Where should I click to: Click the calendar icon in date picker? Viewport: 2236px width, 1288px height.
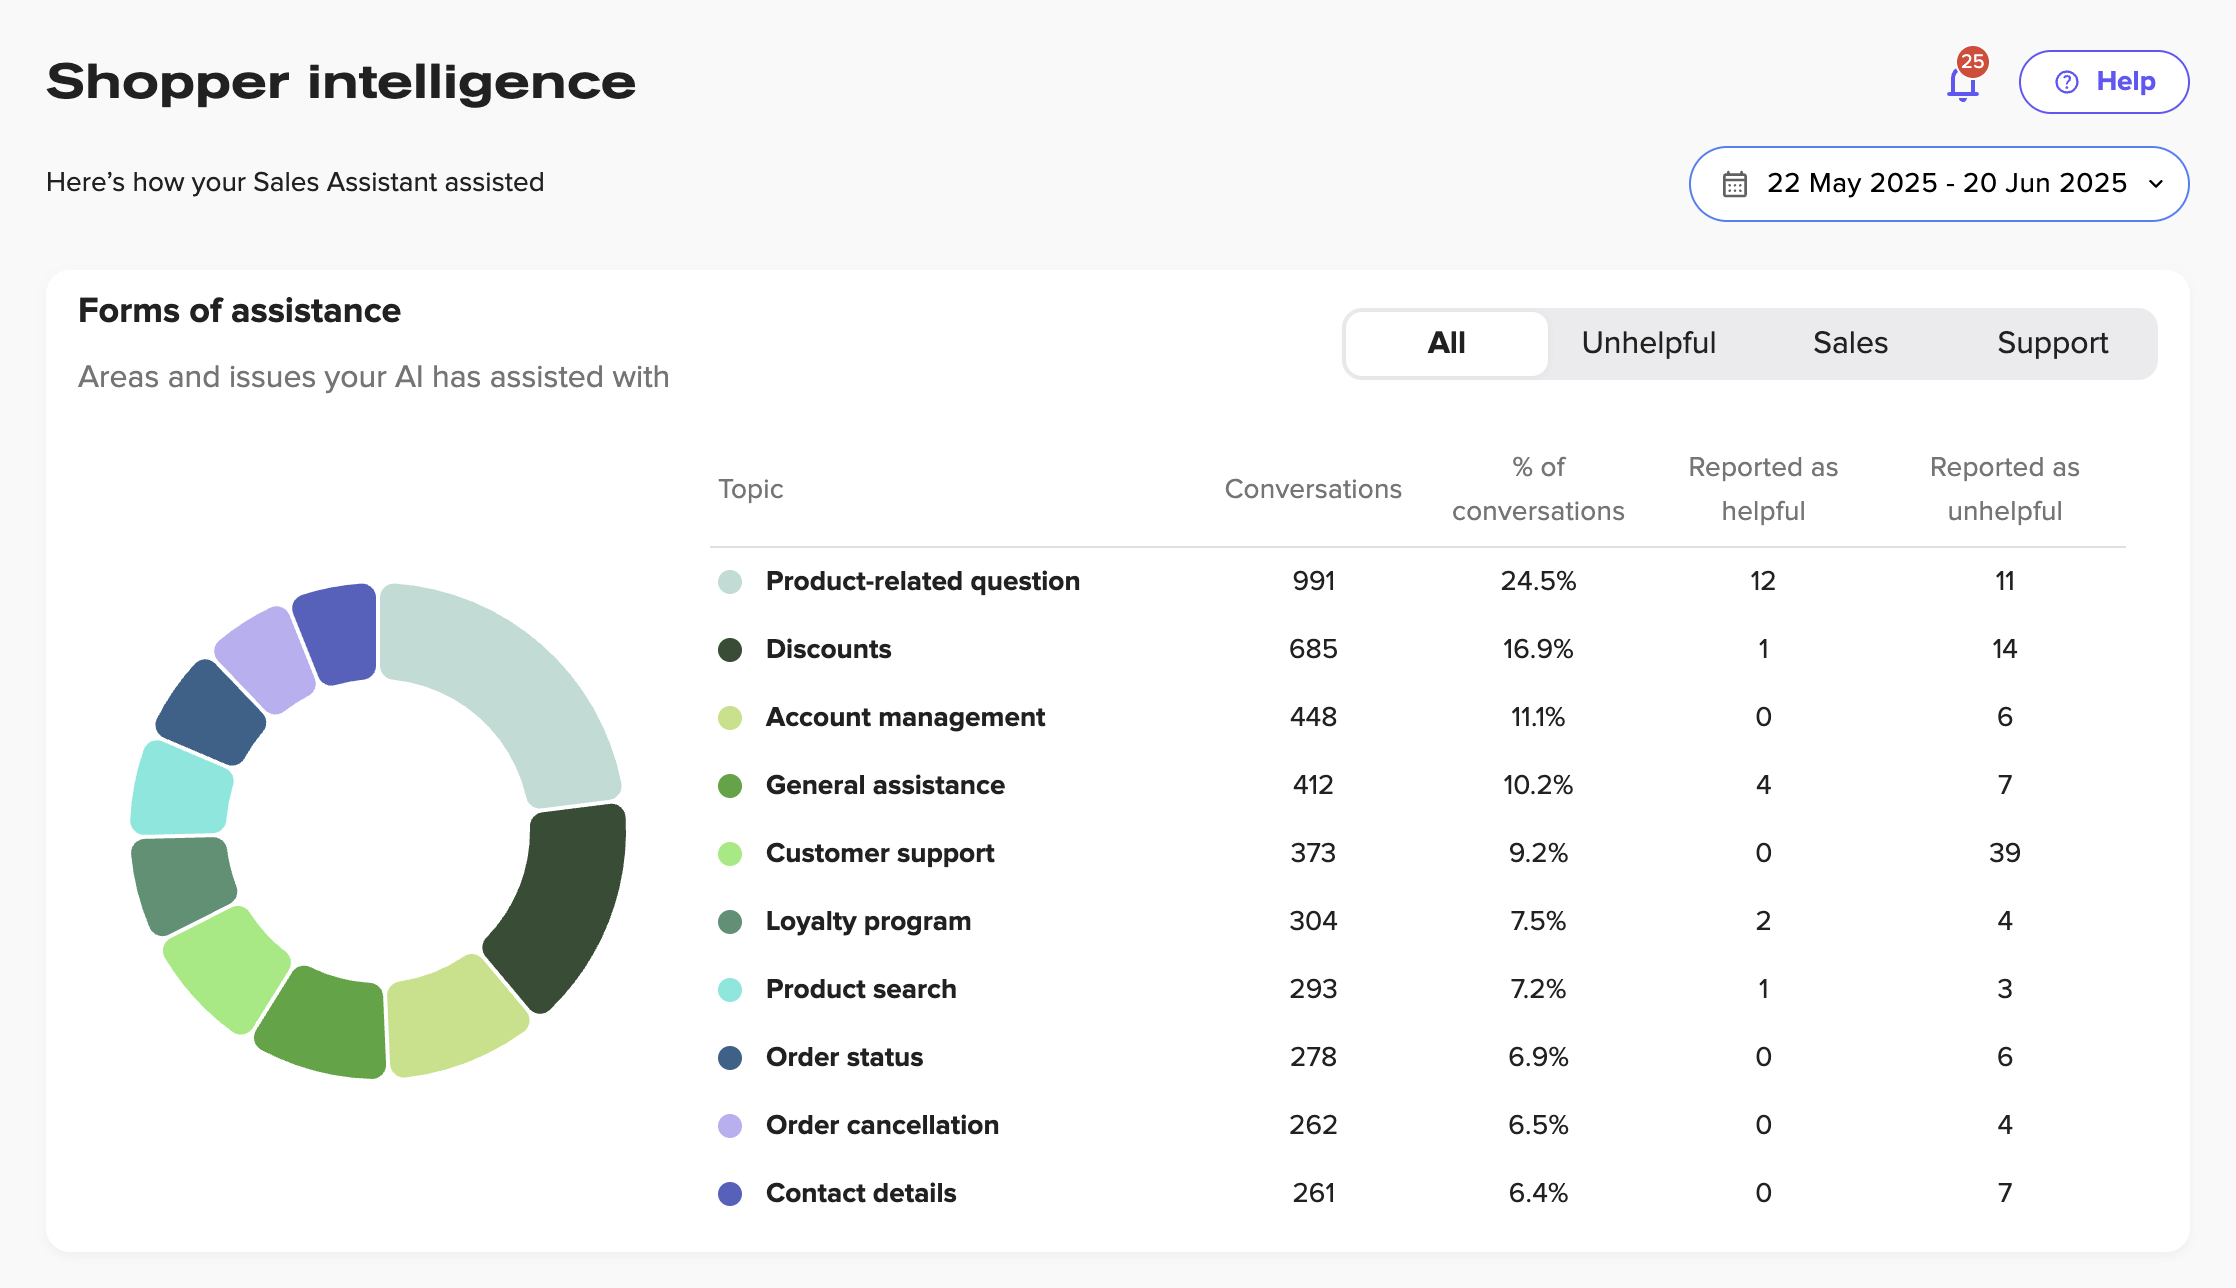tap(1735, 184)
